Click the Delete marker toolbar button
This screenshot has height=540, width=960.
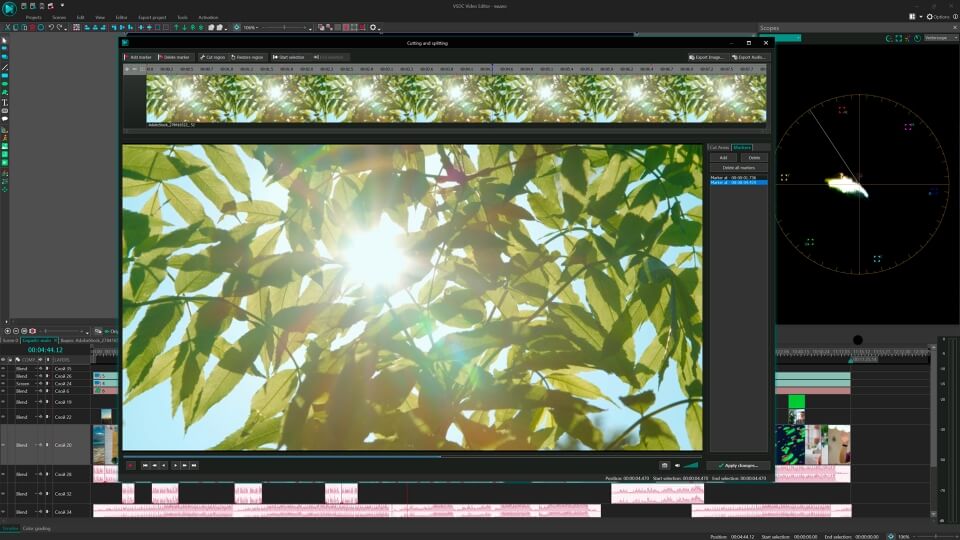coord(174,57)
